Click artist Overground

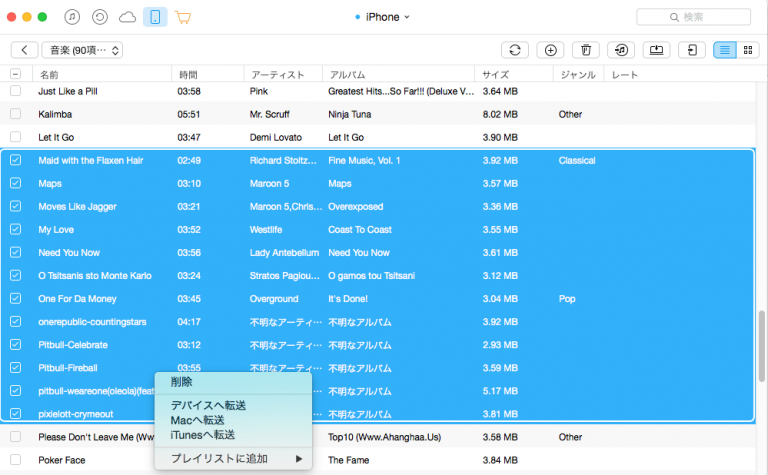click(274, 299)
